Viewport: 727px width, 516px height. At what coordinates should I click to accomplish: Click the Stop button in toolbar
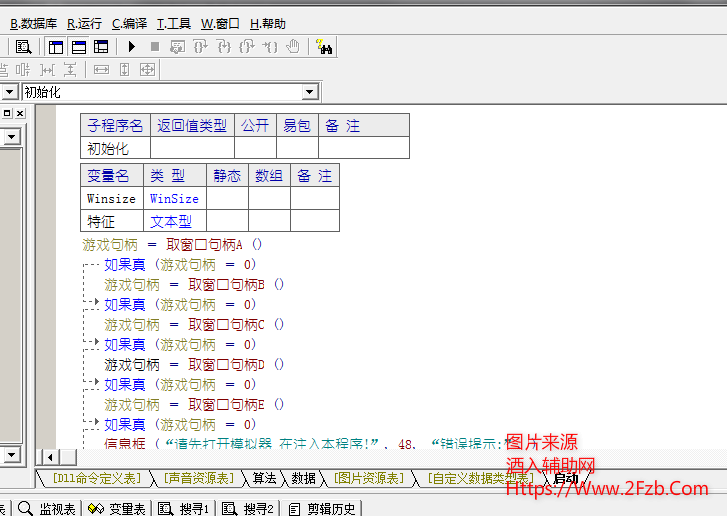154,46
